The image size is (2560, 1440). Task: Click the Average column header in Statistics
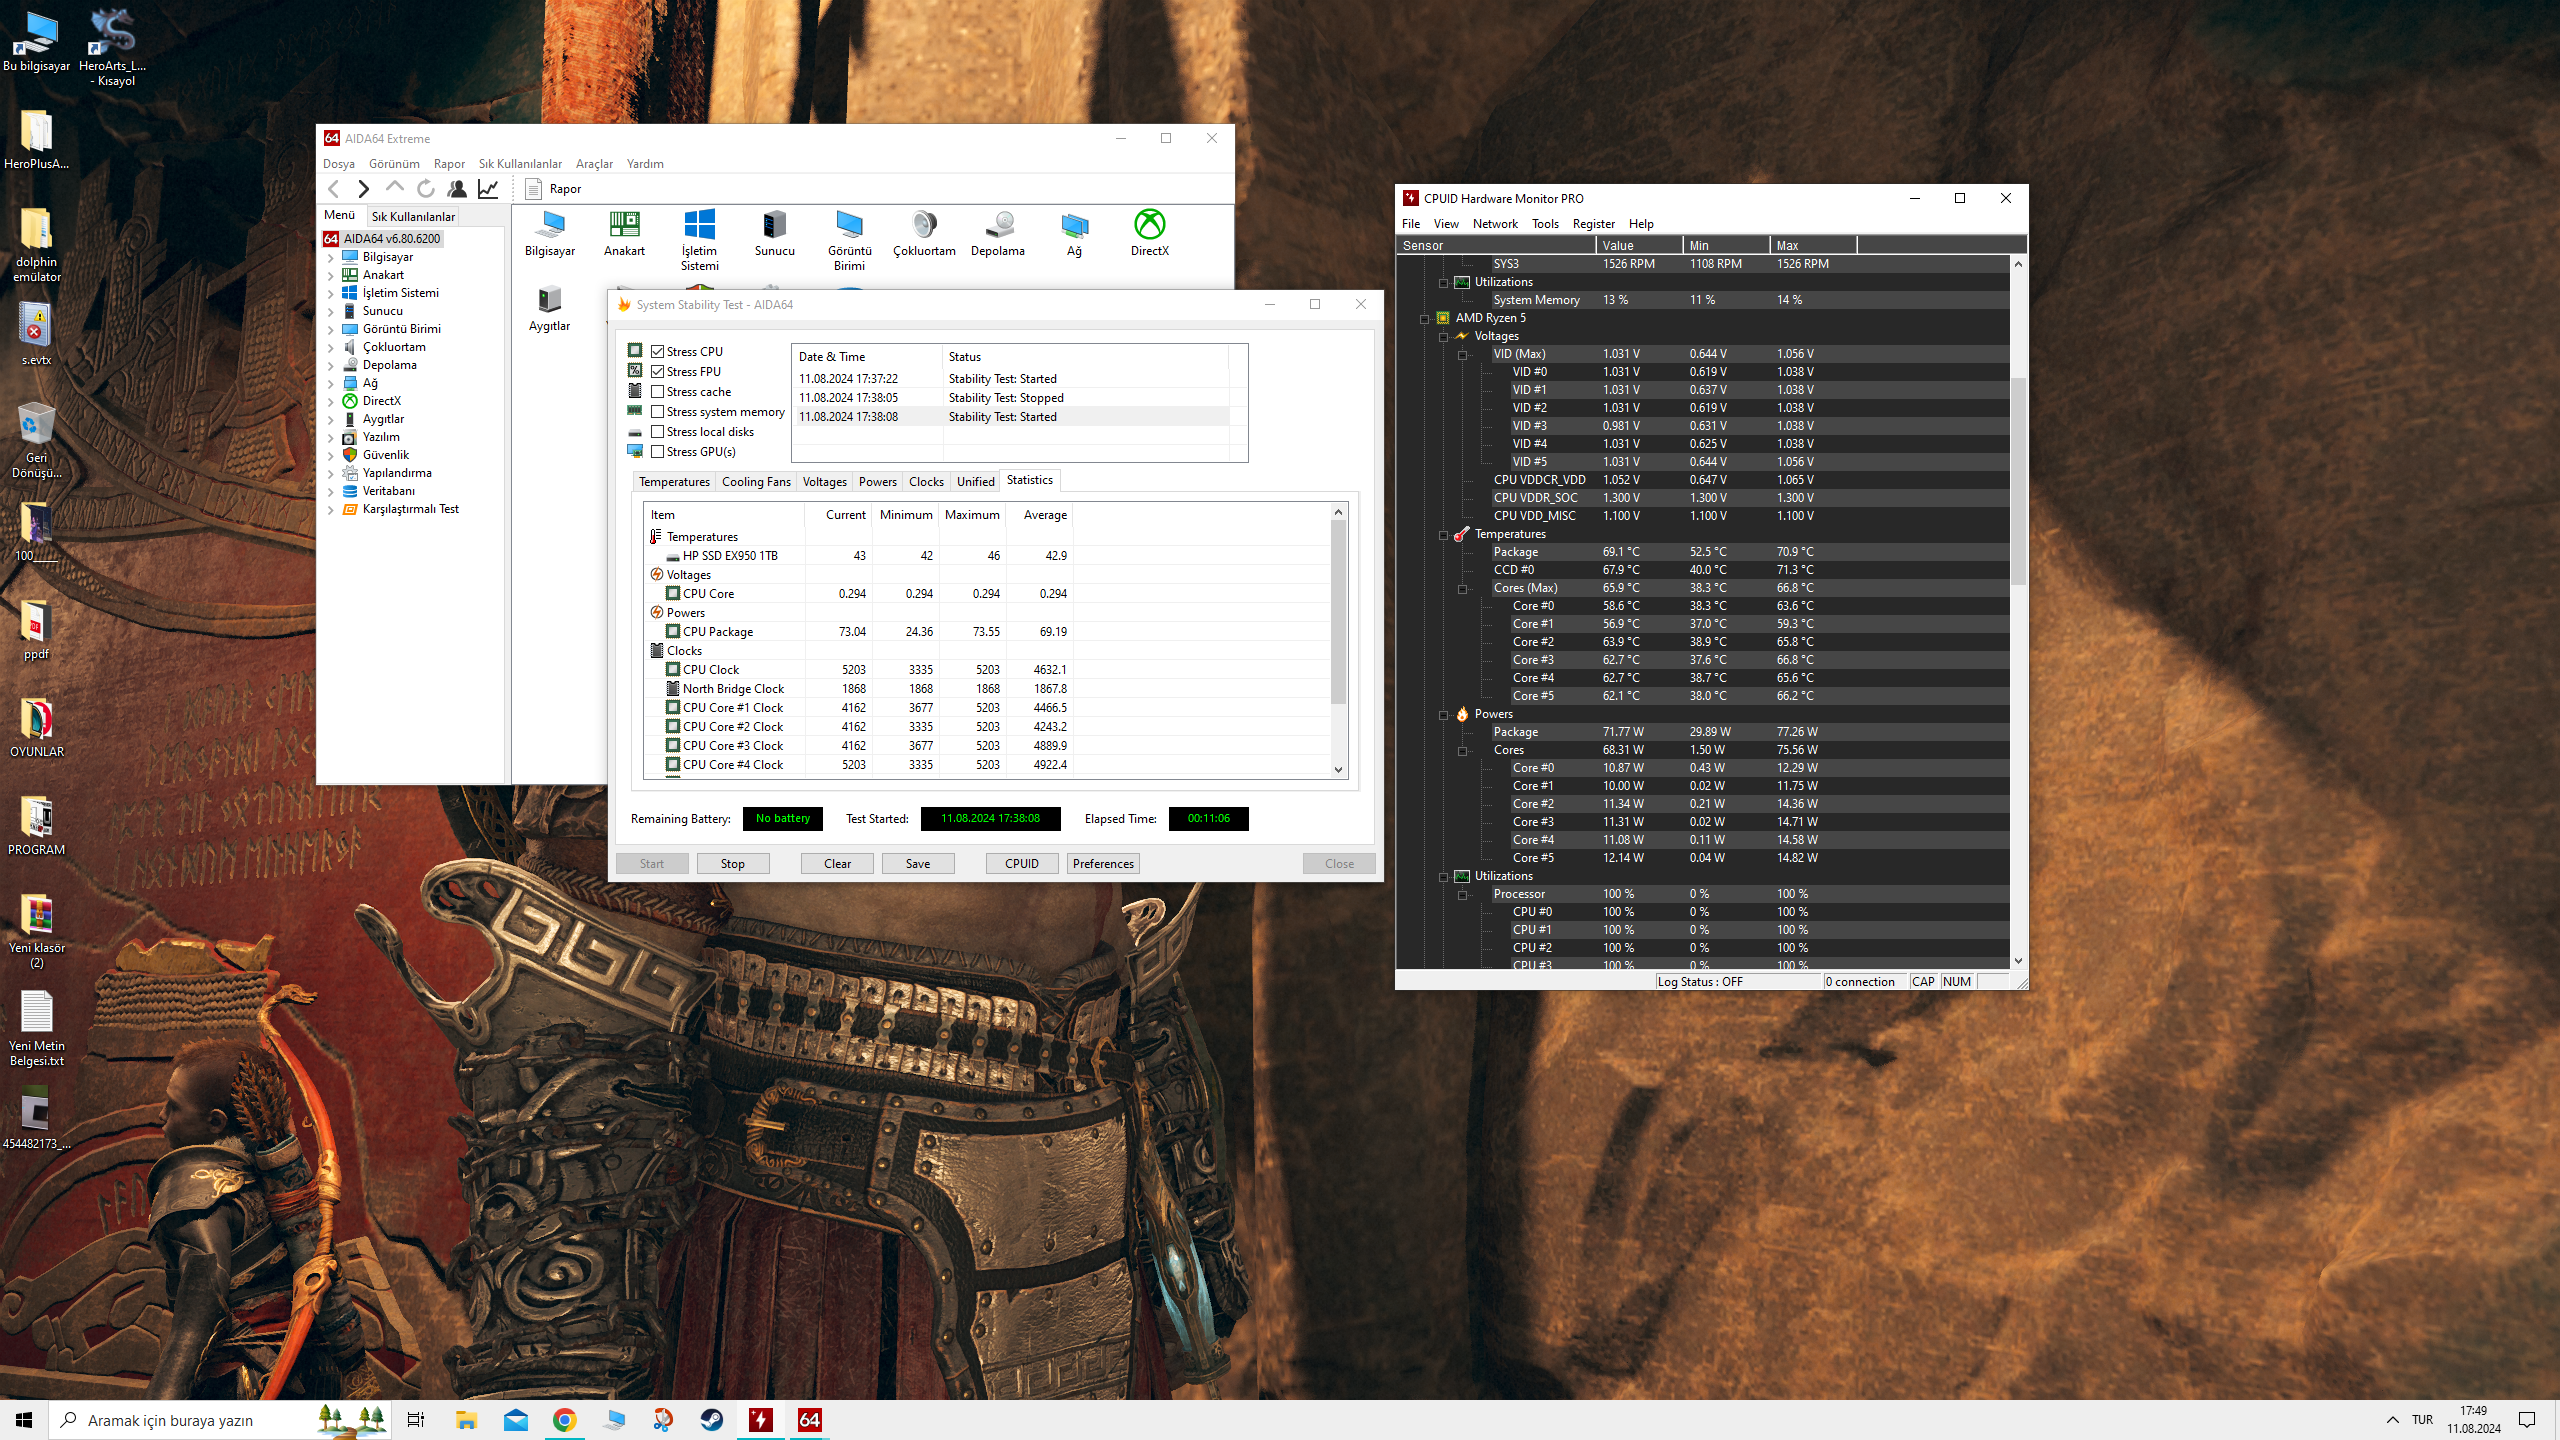(1039, 515)
